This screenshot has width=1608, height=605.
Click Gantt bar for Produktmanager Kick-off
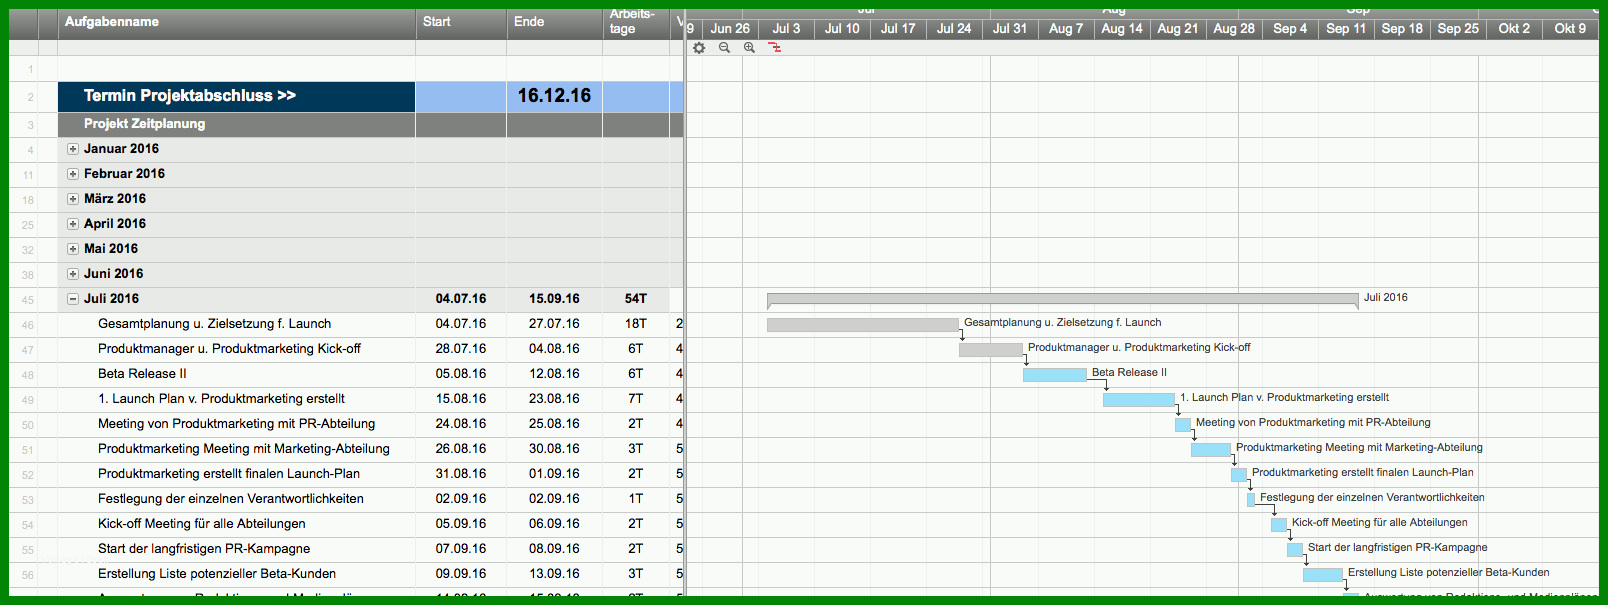click(991, 349)
